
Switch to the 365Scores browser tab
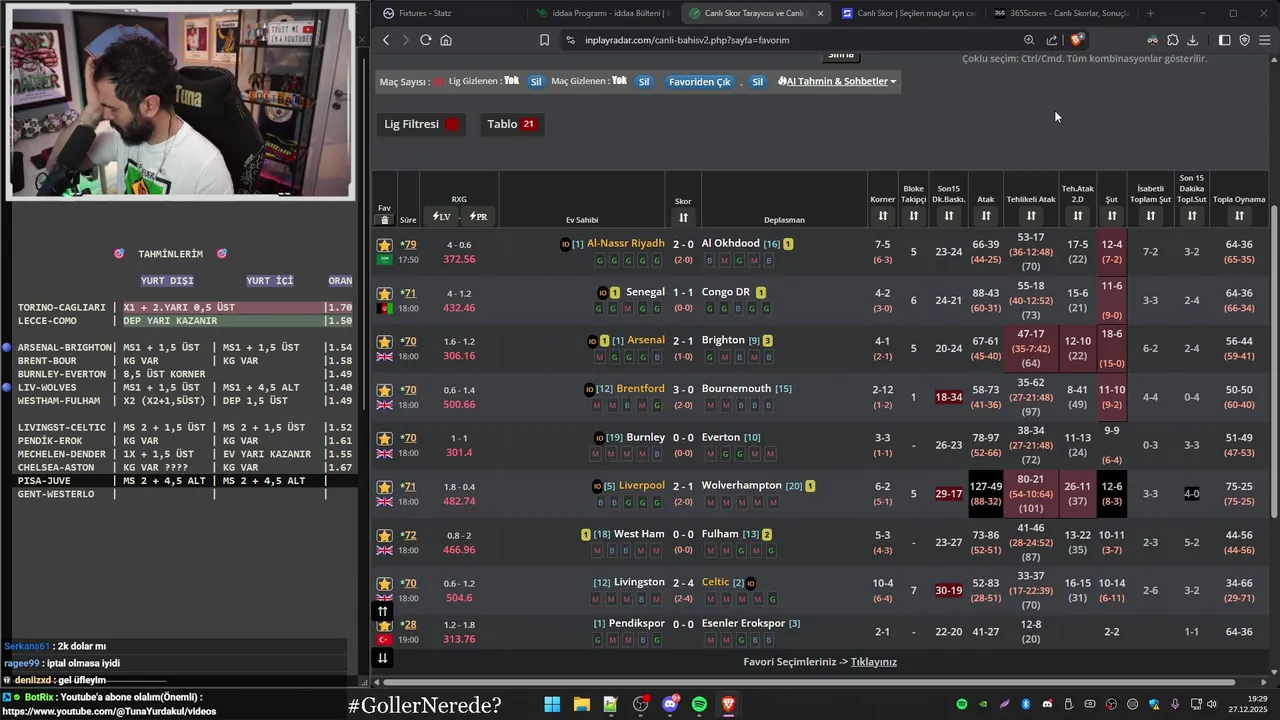[x=1060, y=13]
